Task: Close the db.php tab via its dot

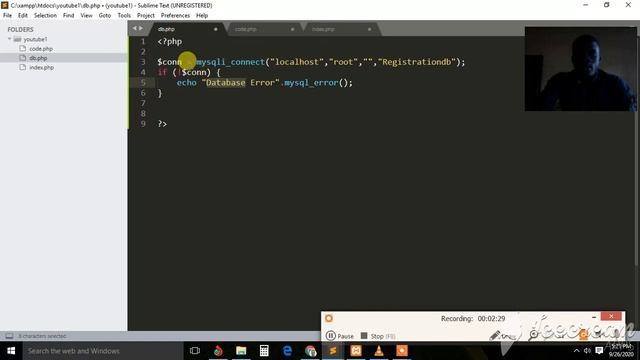Action: pos(216,29)
